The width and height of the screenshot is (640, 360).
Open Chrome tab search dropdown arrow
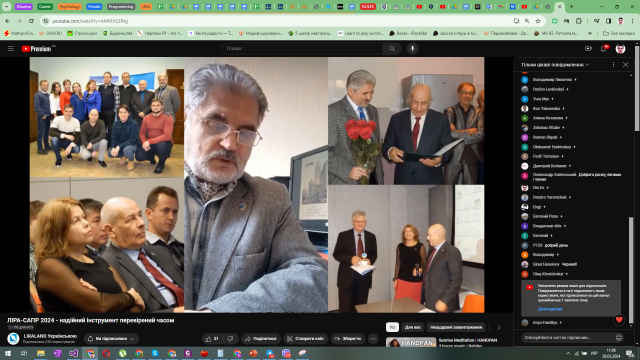pos(7,7)
